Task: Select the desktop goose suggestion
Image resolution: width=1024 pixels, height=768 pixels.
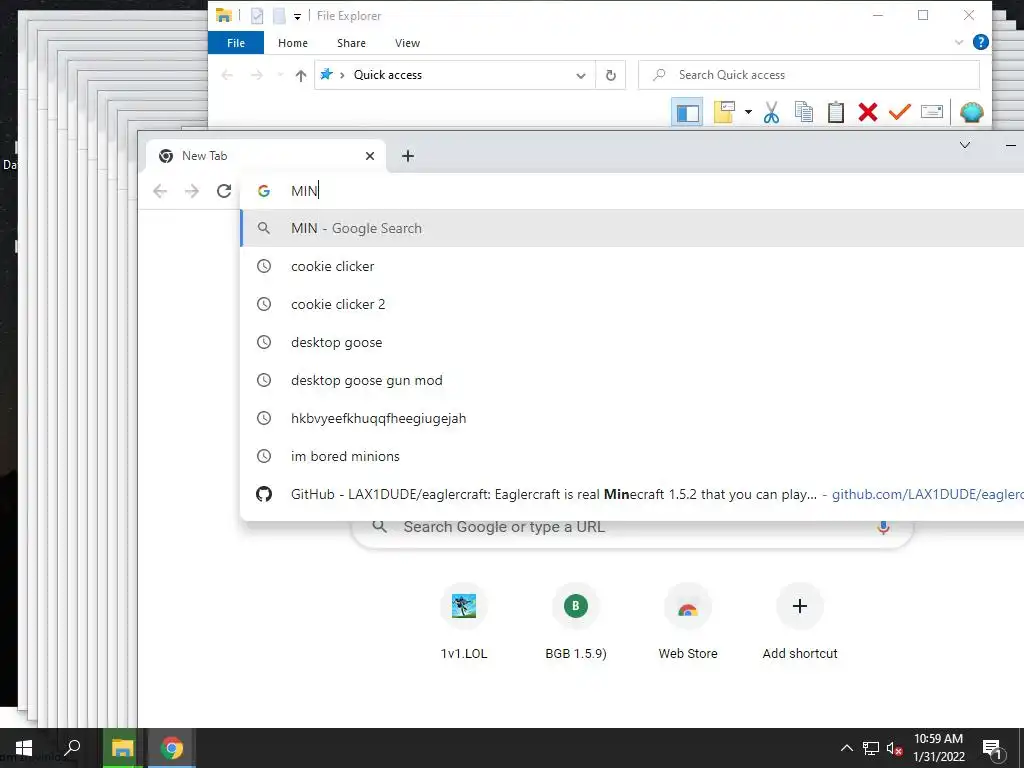Action: (x=632, y=342)
